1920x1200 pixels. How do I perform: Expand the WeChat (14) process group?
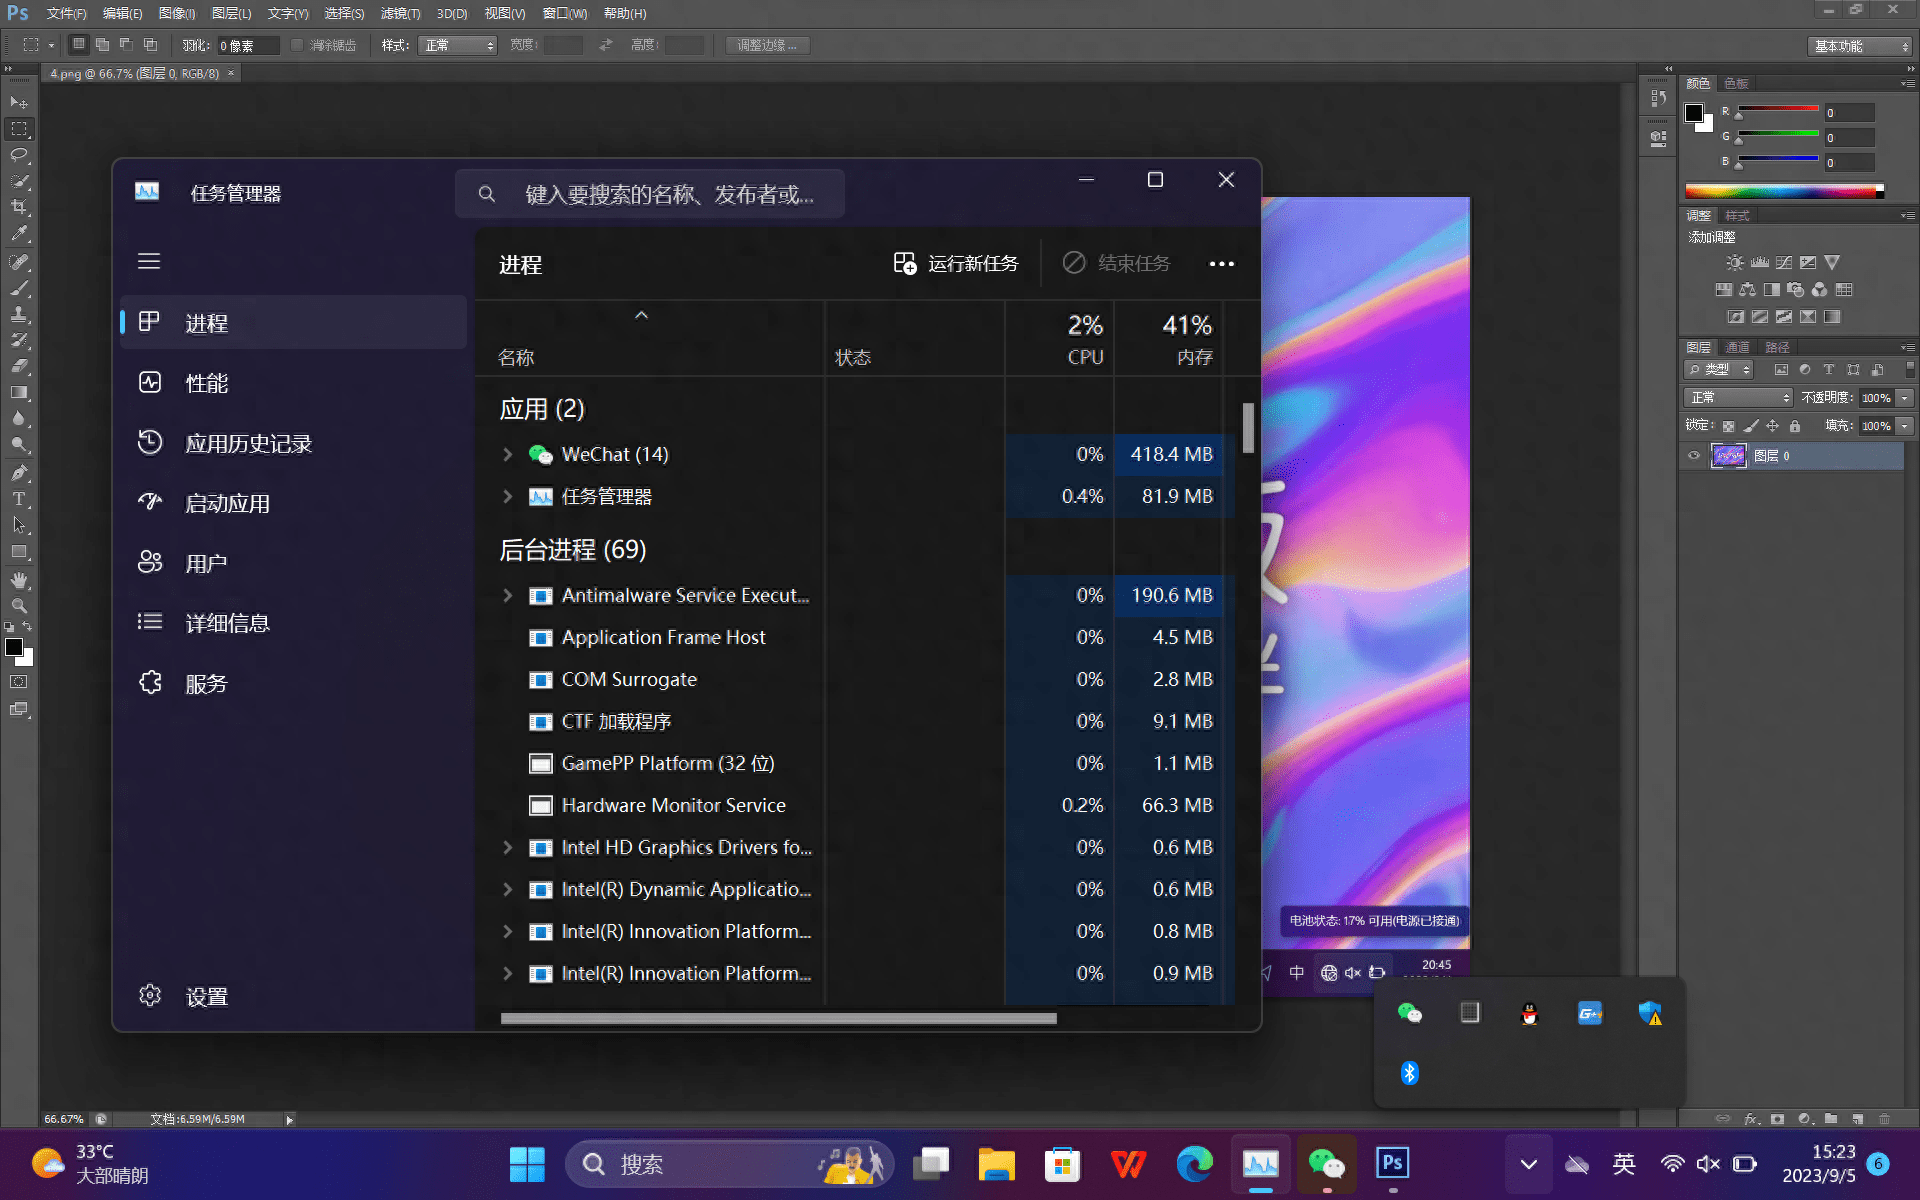[507, 454]
